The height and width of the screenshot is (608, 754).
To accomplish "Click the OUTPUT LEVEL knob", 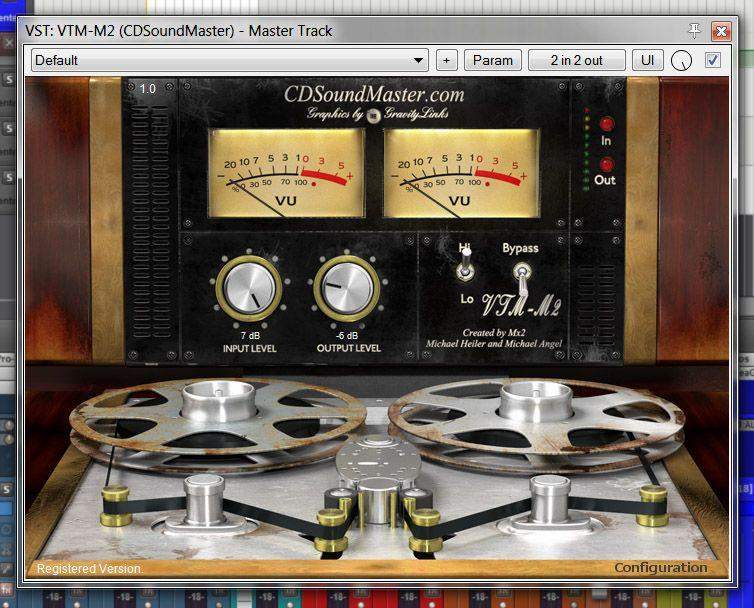I will coord(347,289).
